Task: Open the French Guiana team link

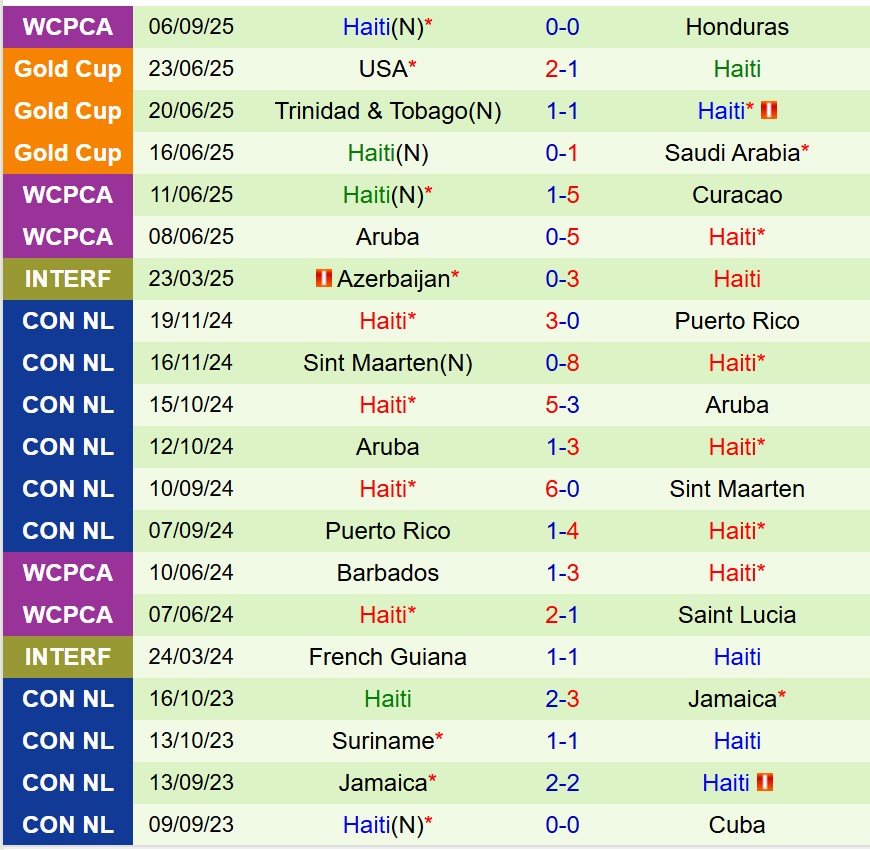Action: [388, 657]
